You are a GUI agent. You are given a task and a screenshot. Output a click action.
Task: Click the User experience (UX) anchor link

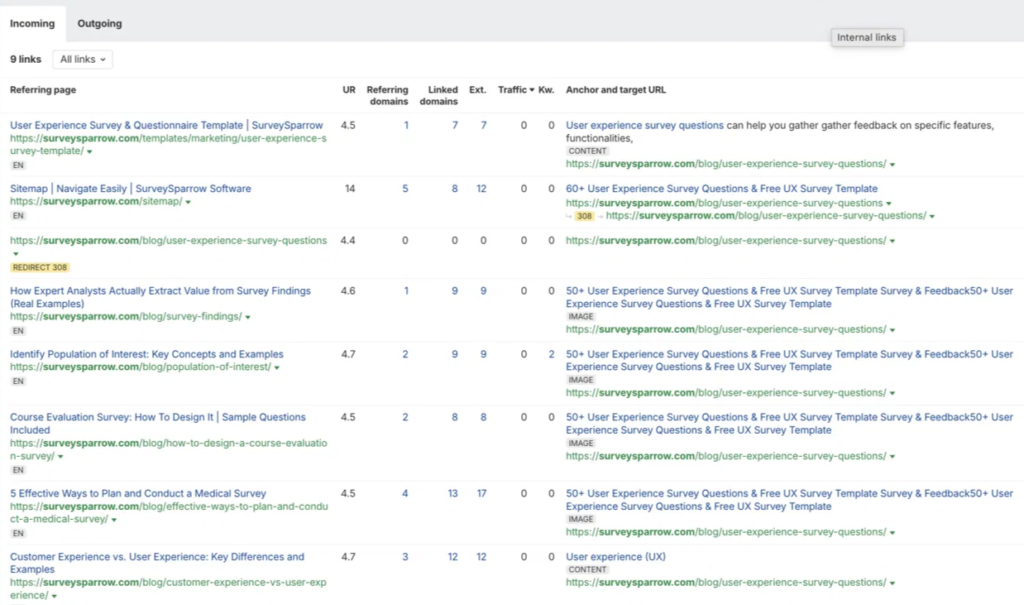616,557
